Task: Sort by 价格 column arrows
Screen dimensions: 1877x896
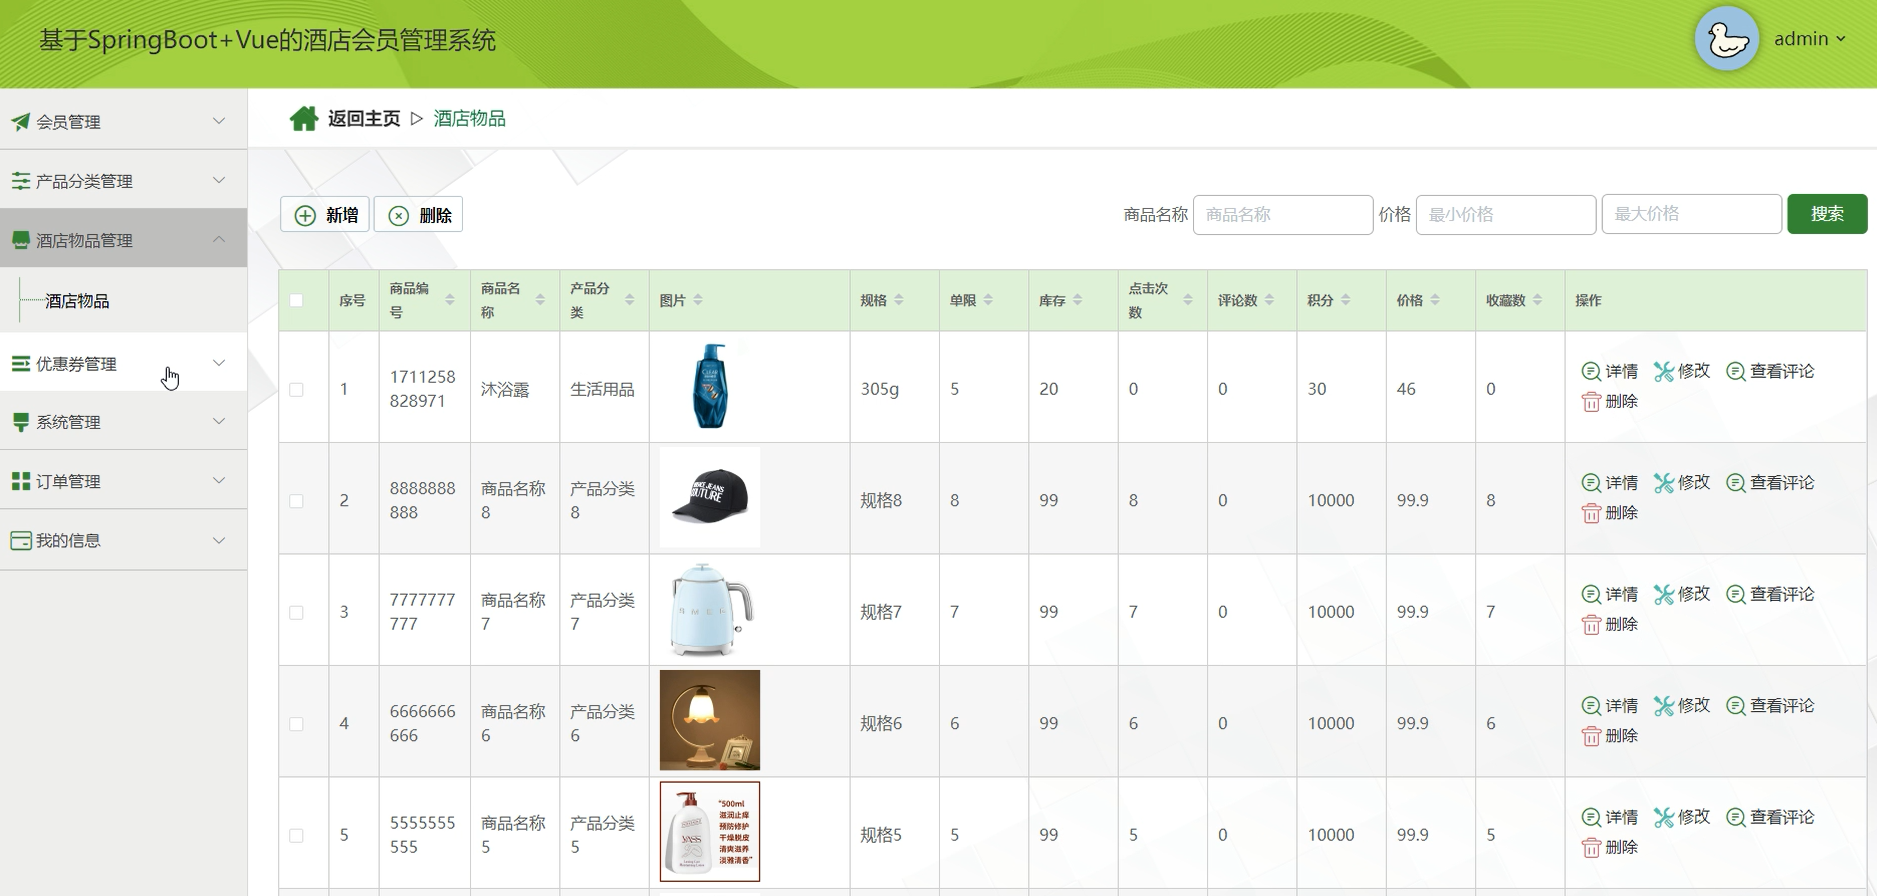Action: pyautogui.click(x=1435, y=300)
